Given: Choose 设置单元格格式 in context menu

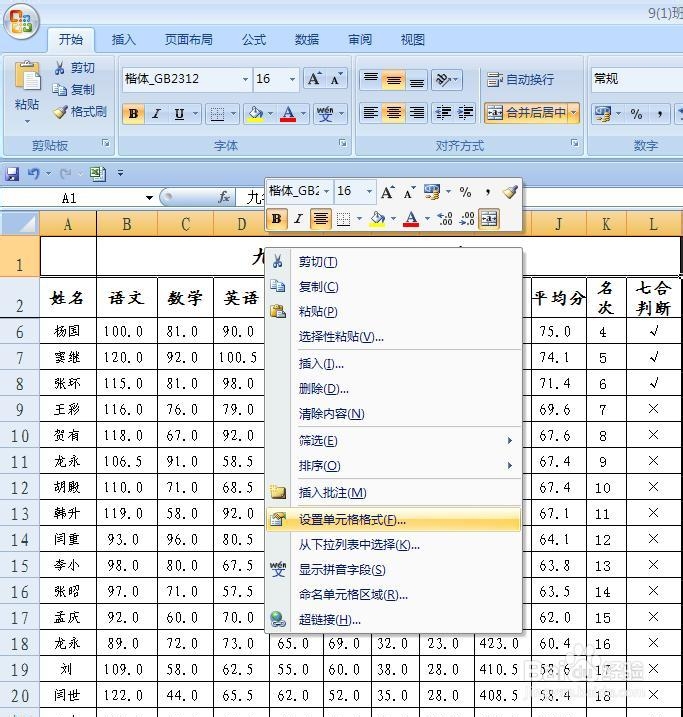Looking at the screenshot, I should pyautogui.click(x=393, y=520).
